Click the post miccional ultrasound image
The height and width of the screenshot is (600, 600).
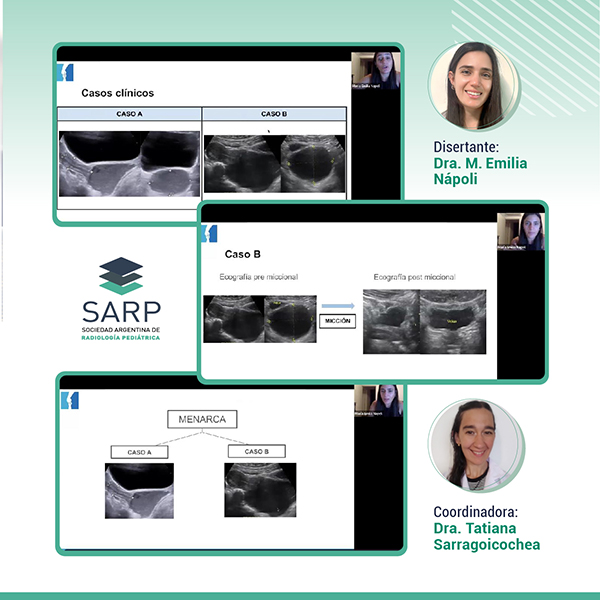coord(424,321)
